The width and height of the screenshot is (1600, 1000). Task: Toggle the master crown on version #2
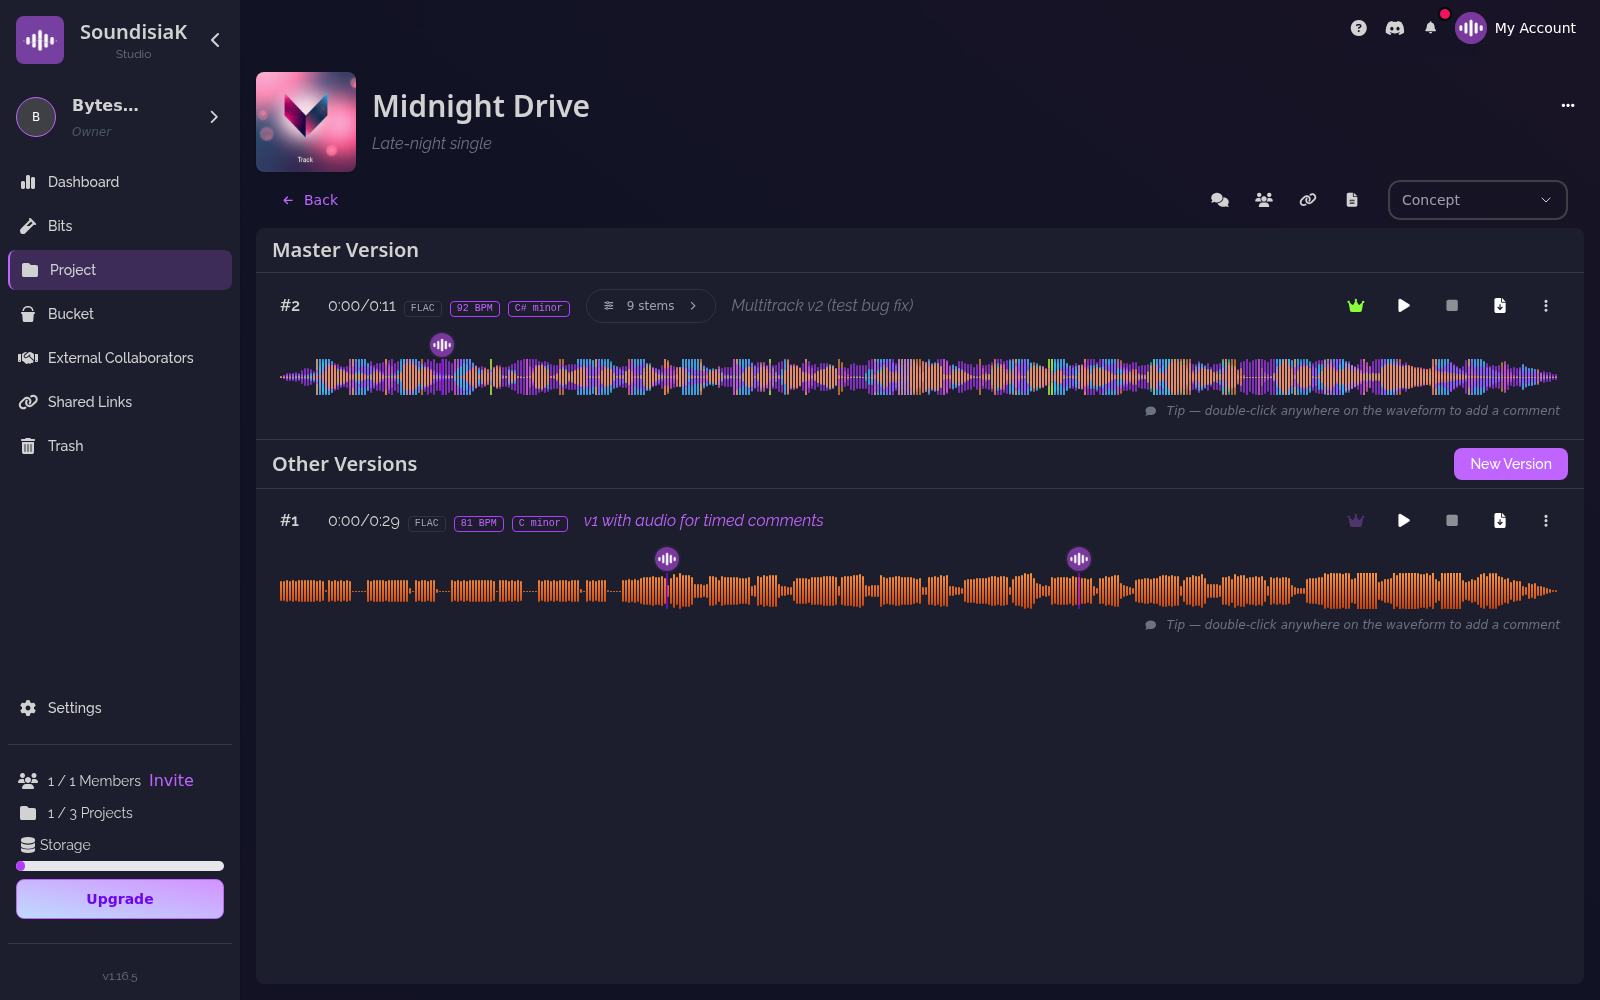pyautogui.click(x=1356, y=306)
